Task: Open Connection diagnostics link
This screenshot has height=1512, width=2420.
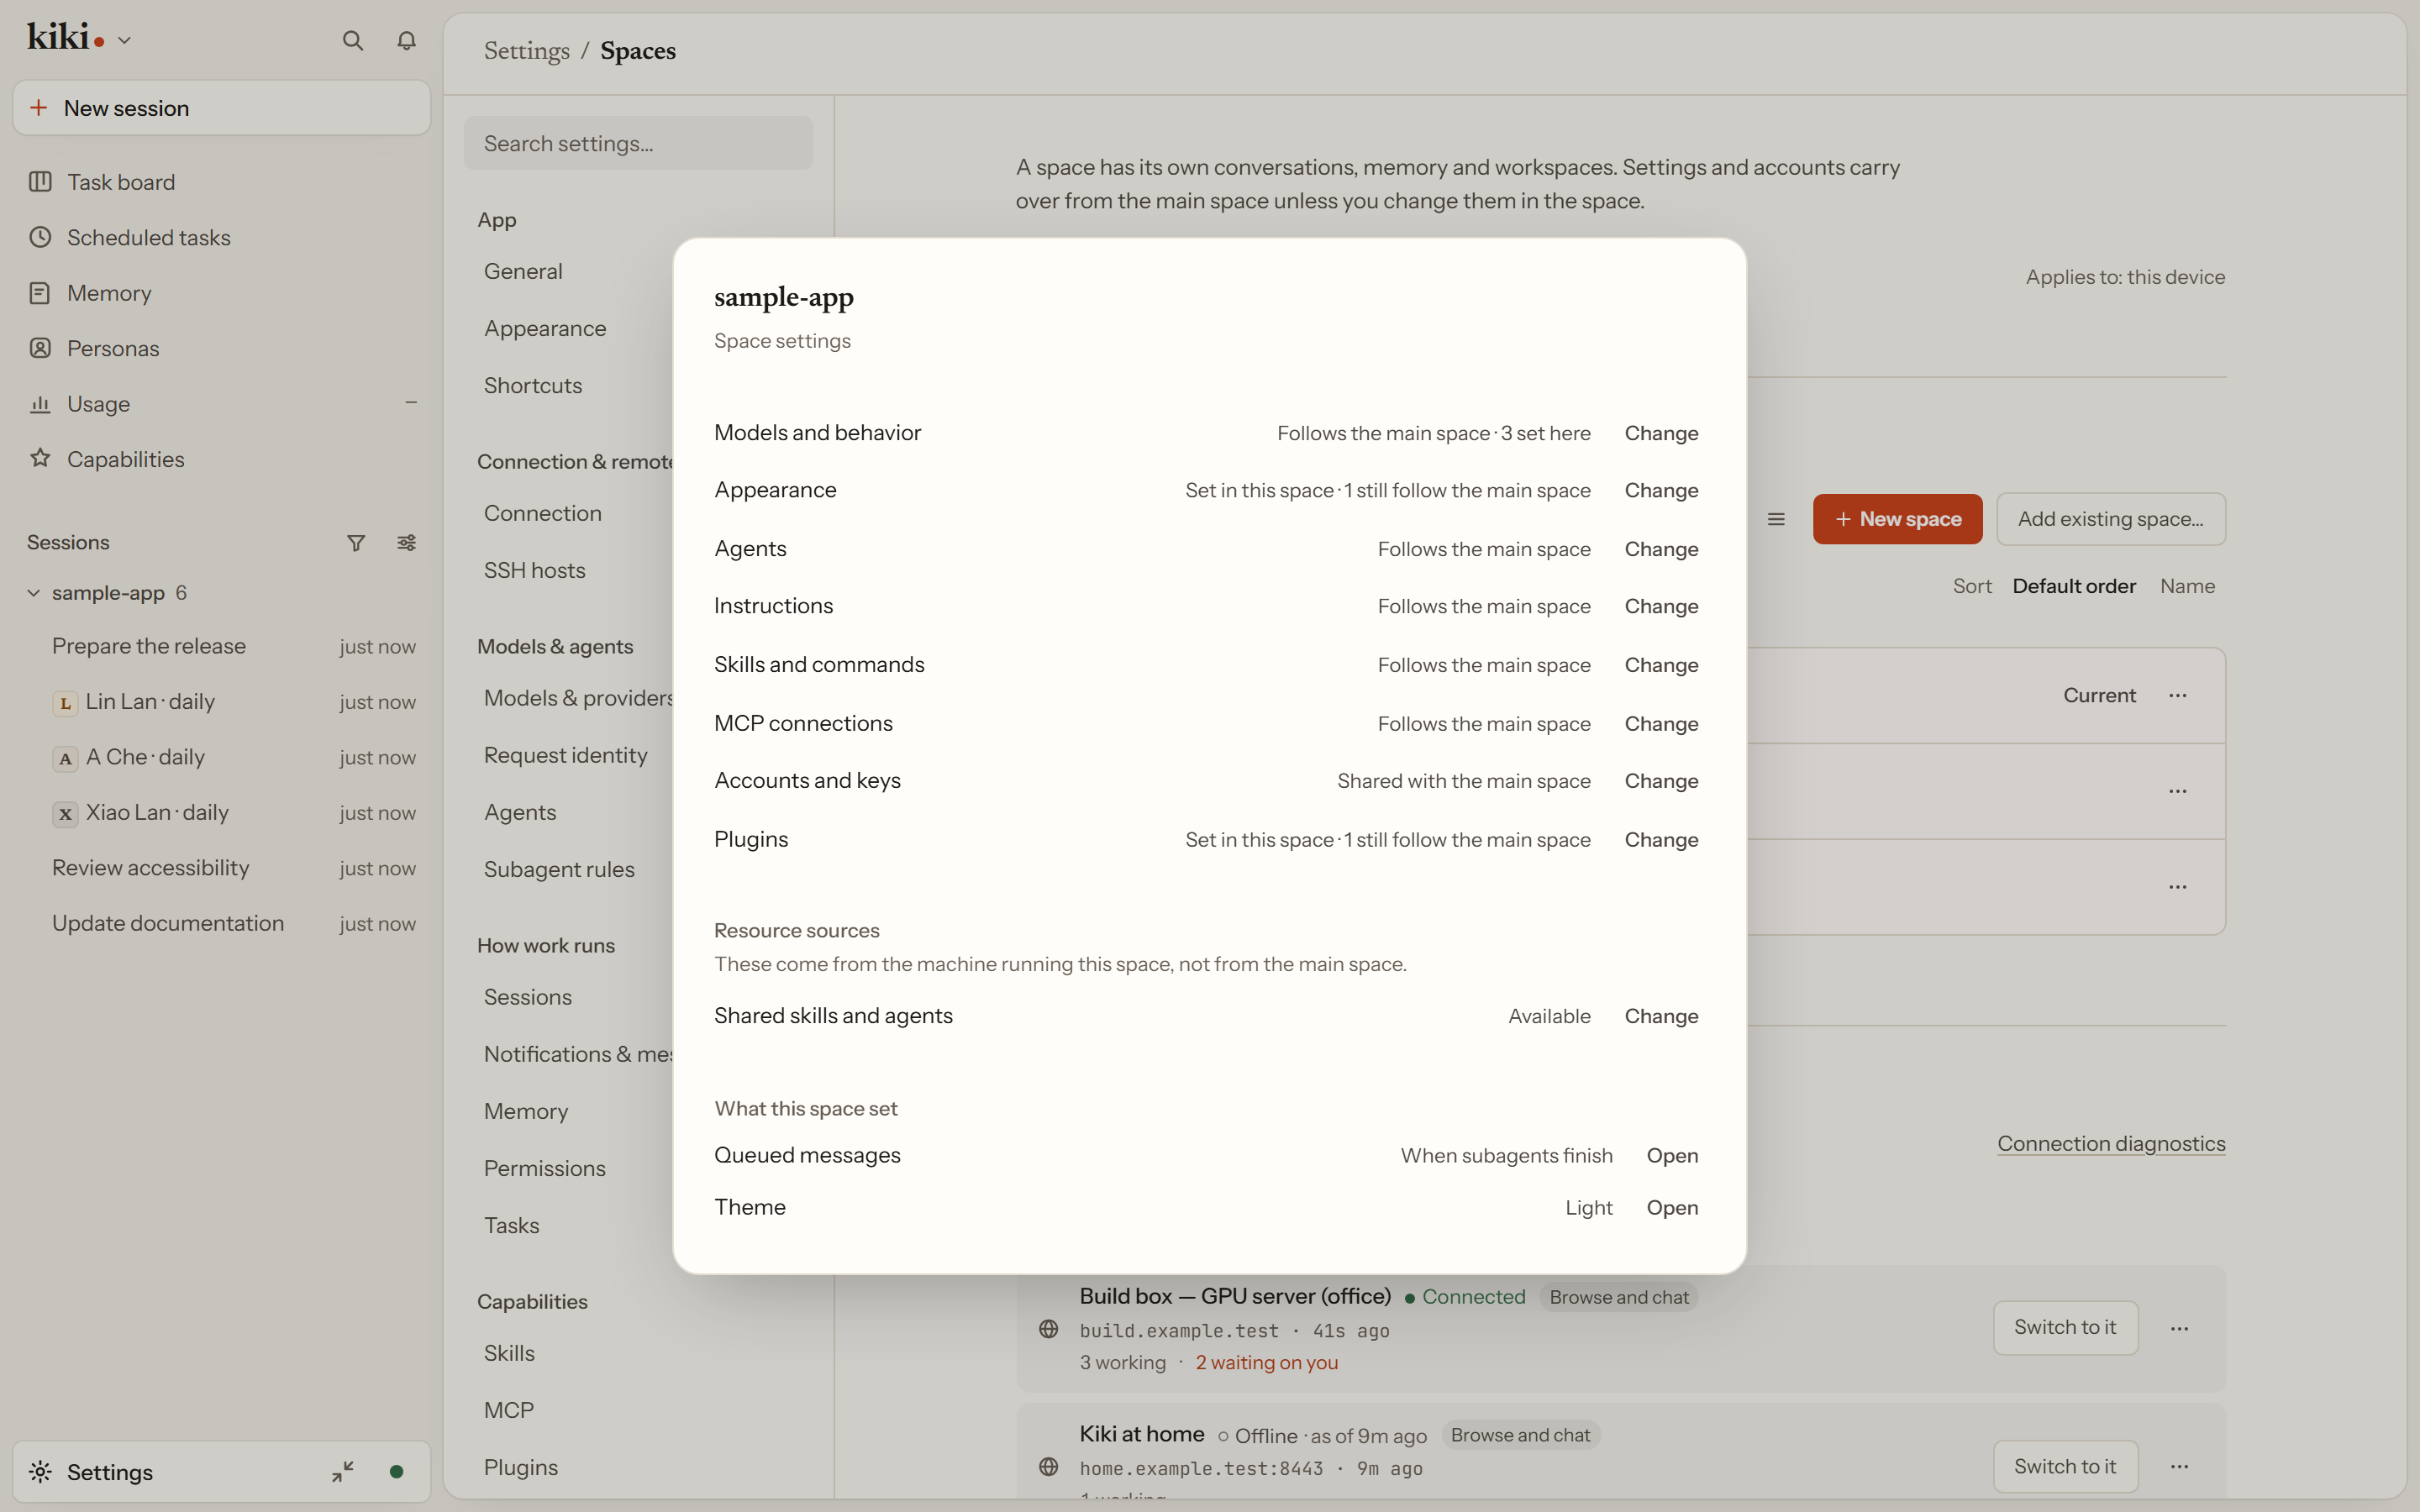Action: click(2111, 1144)
